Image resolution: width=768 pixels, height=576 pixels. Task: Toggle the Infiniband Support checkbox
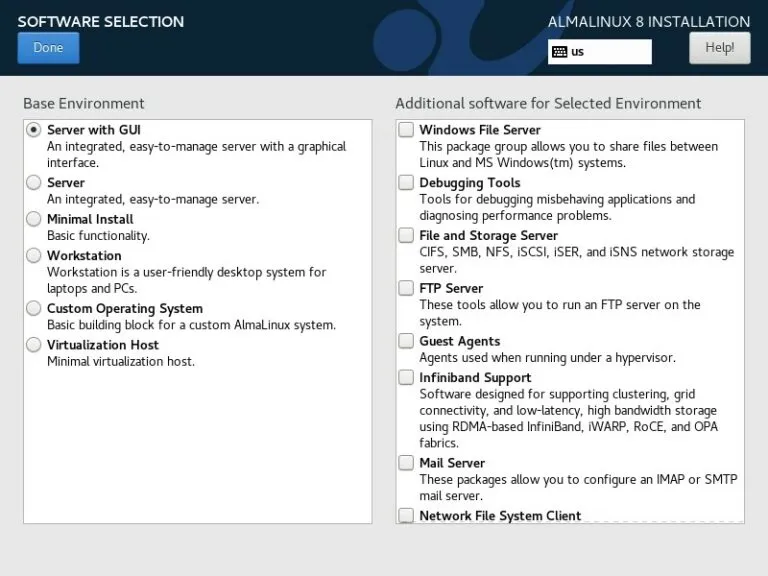406,378
